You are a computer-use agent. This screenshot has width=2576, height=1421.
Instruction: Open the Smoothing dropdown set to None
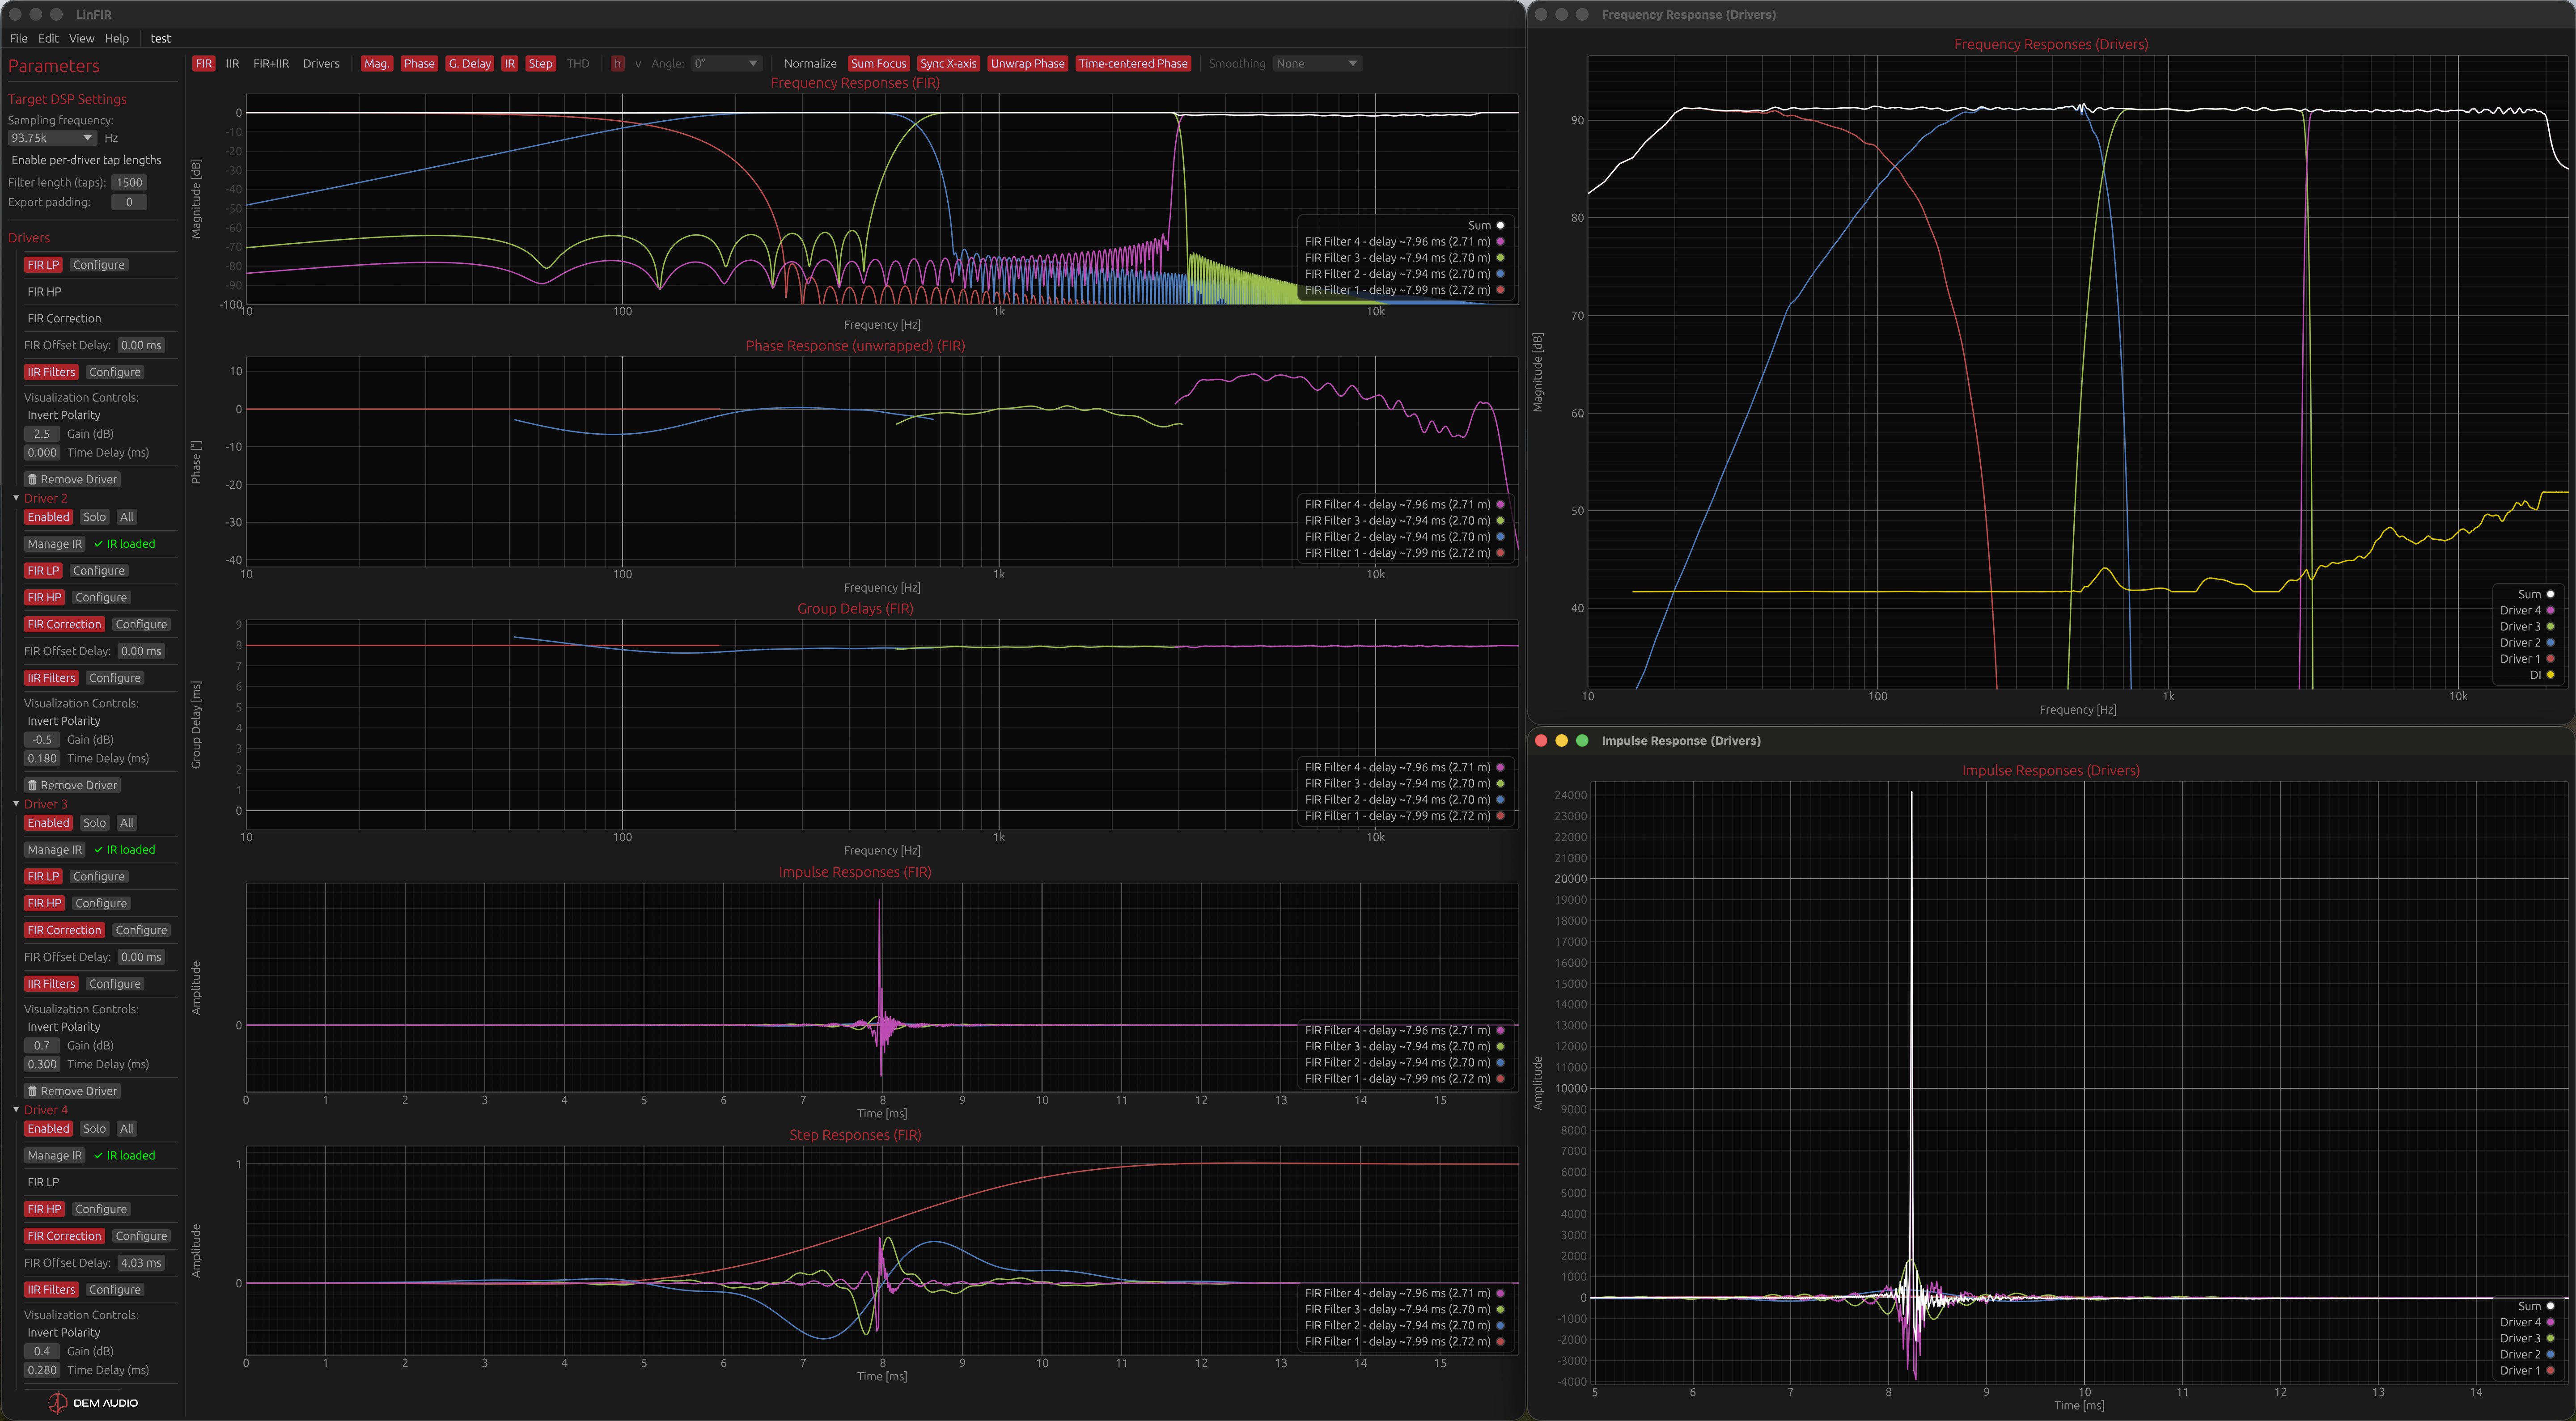coord(1316,63)
